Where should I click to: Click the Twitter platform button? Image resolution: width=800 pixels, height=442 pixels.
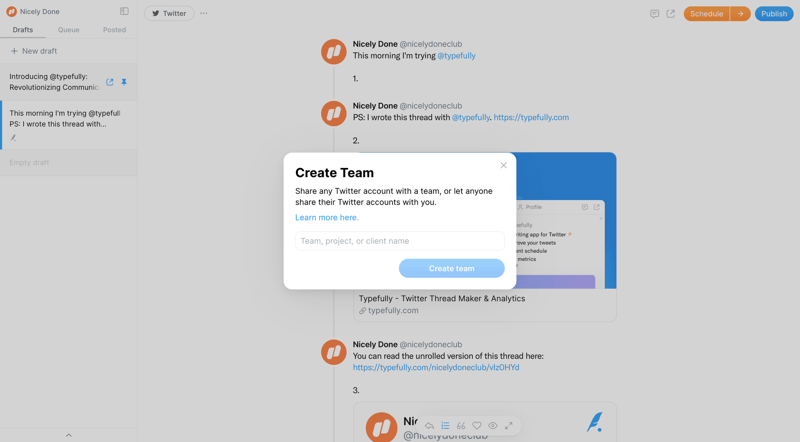coord(169,13)
